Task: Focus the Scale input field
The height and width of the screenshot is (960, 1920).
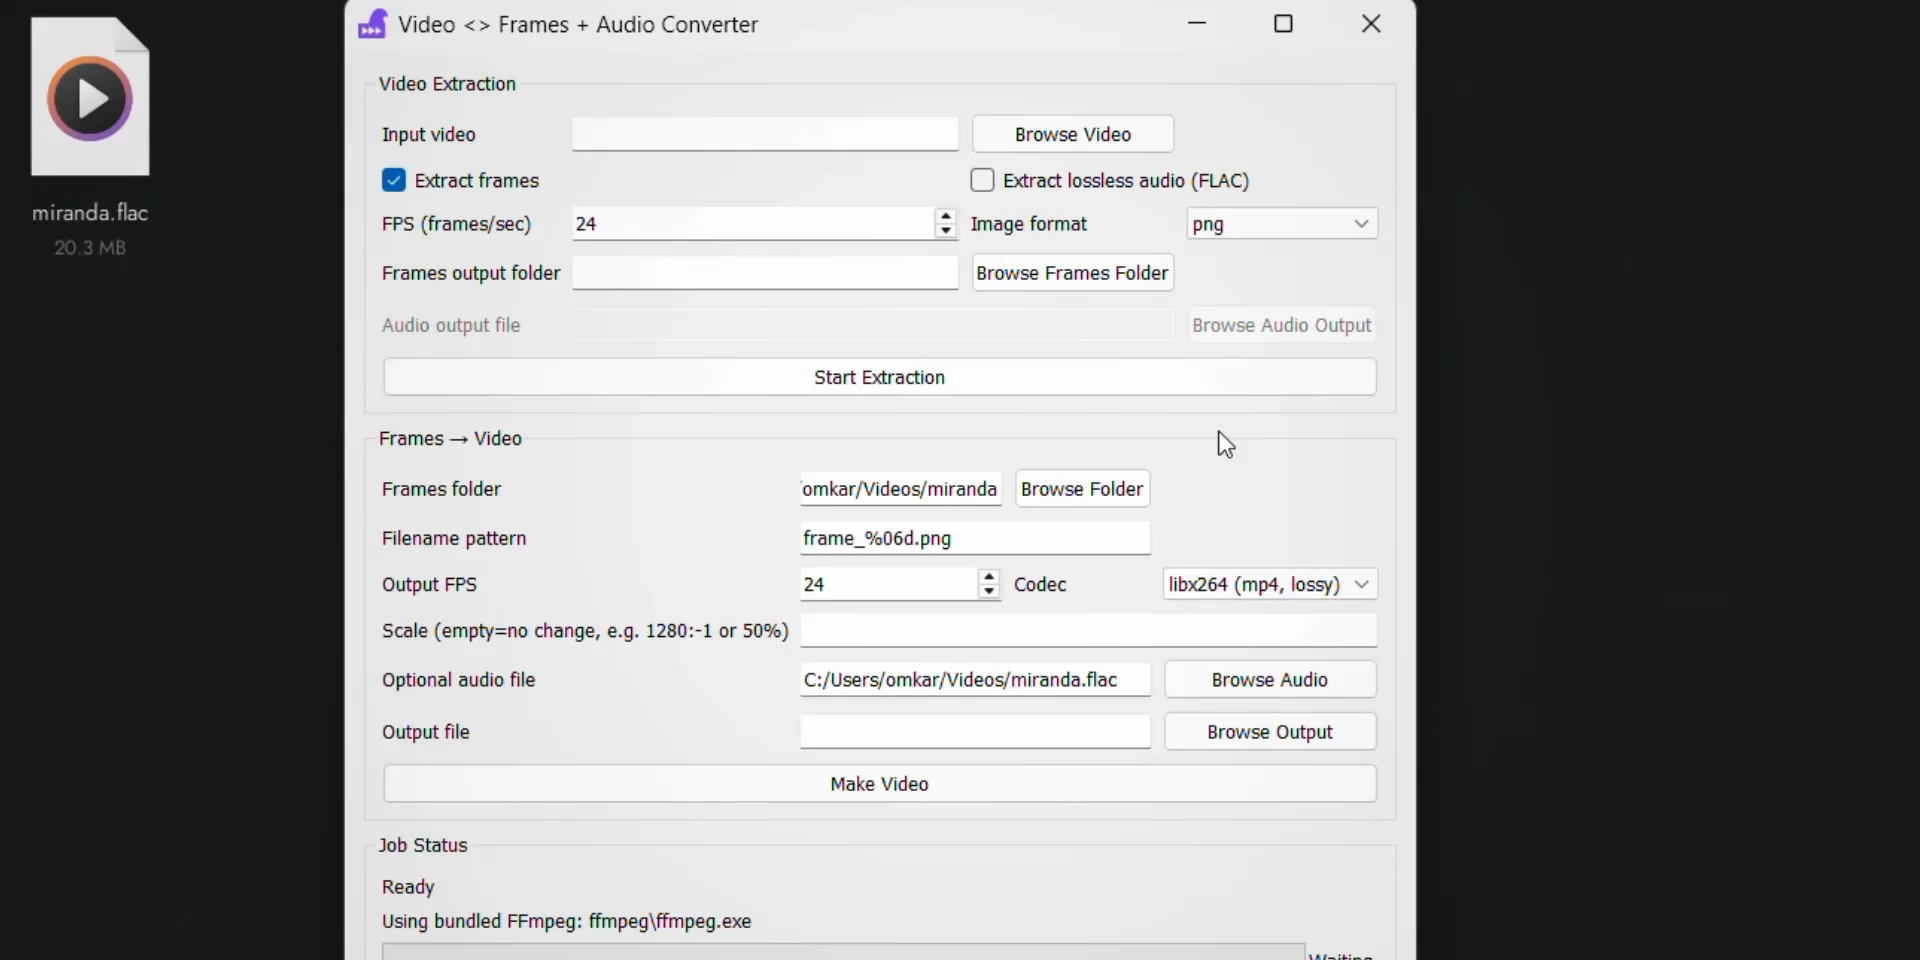Action: tap(1088, 631)
